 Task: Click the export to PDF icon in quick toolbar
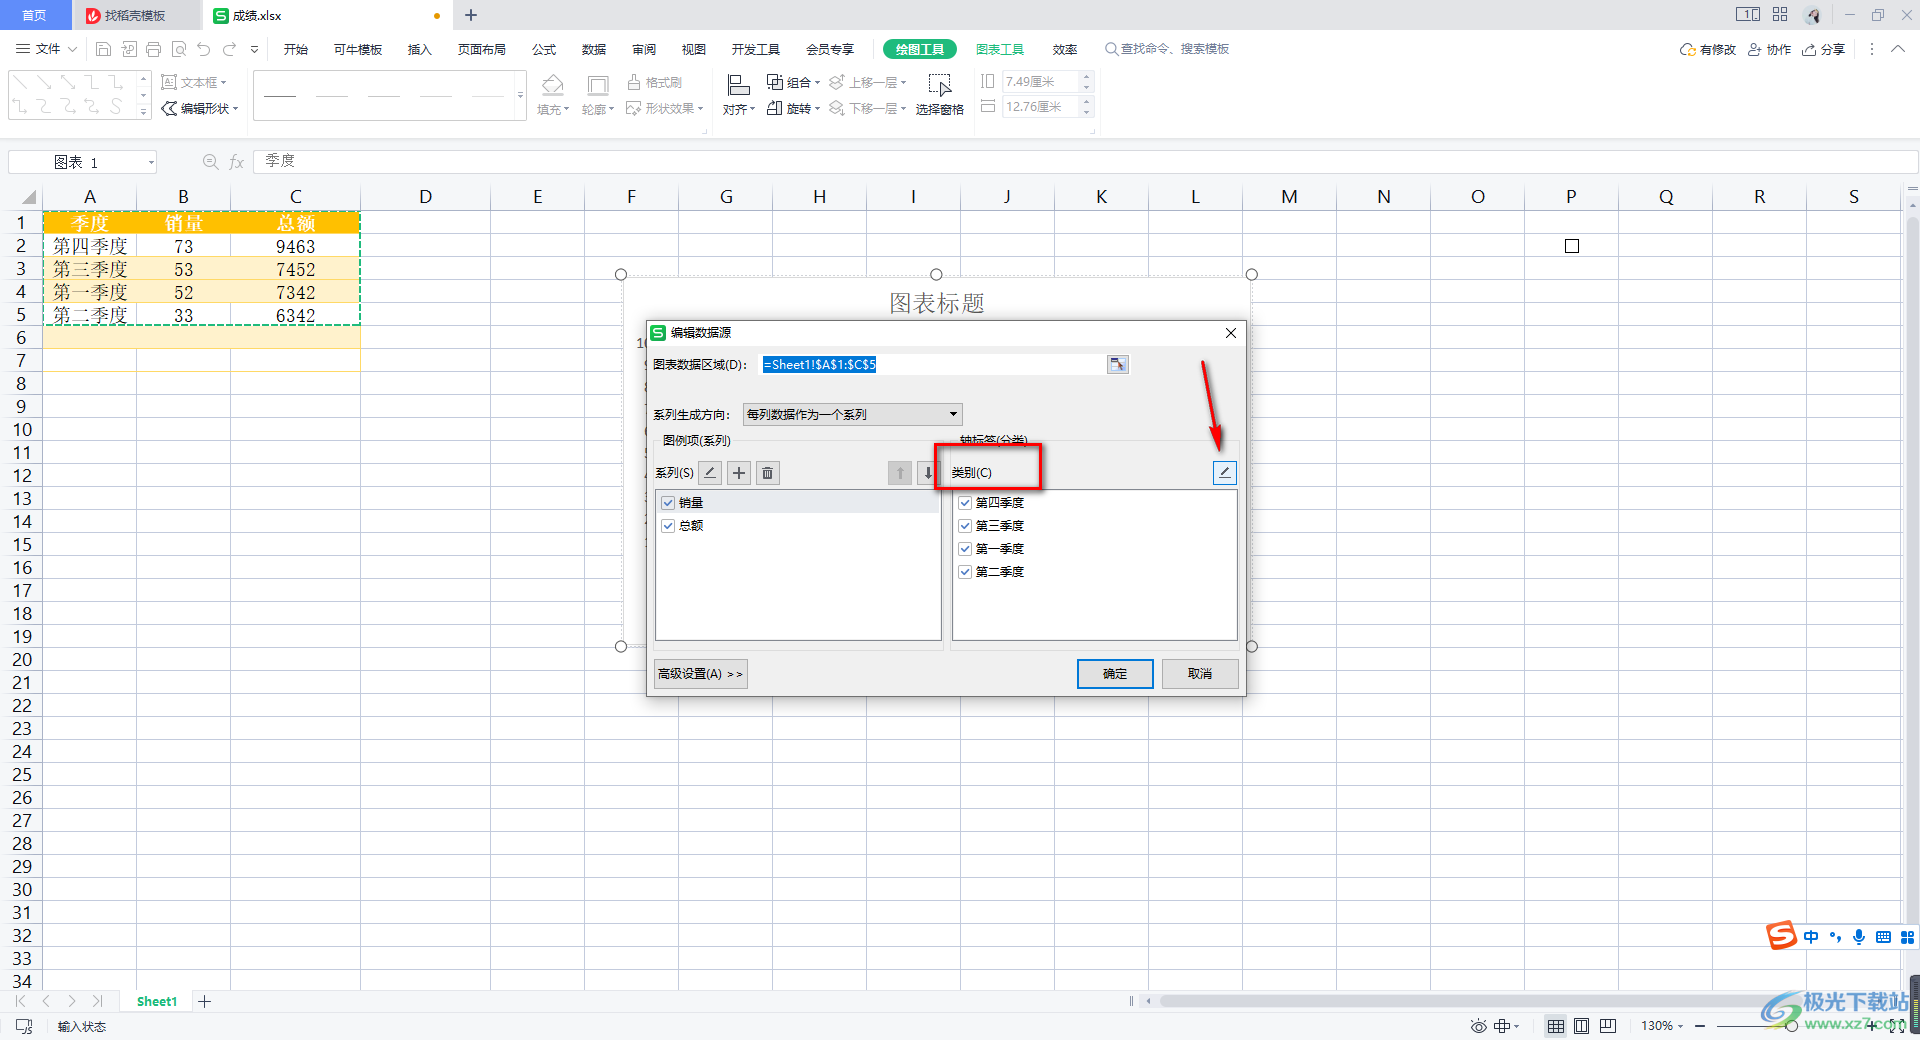click(128, 49)
